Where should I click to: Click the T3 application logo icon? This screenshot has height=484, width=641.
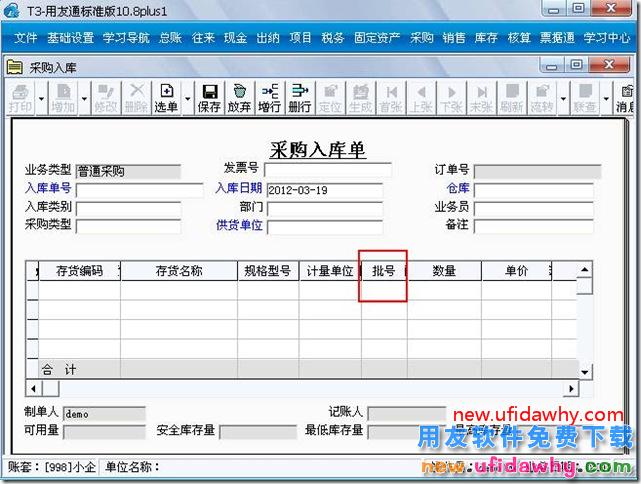click(11, 10)
